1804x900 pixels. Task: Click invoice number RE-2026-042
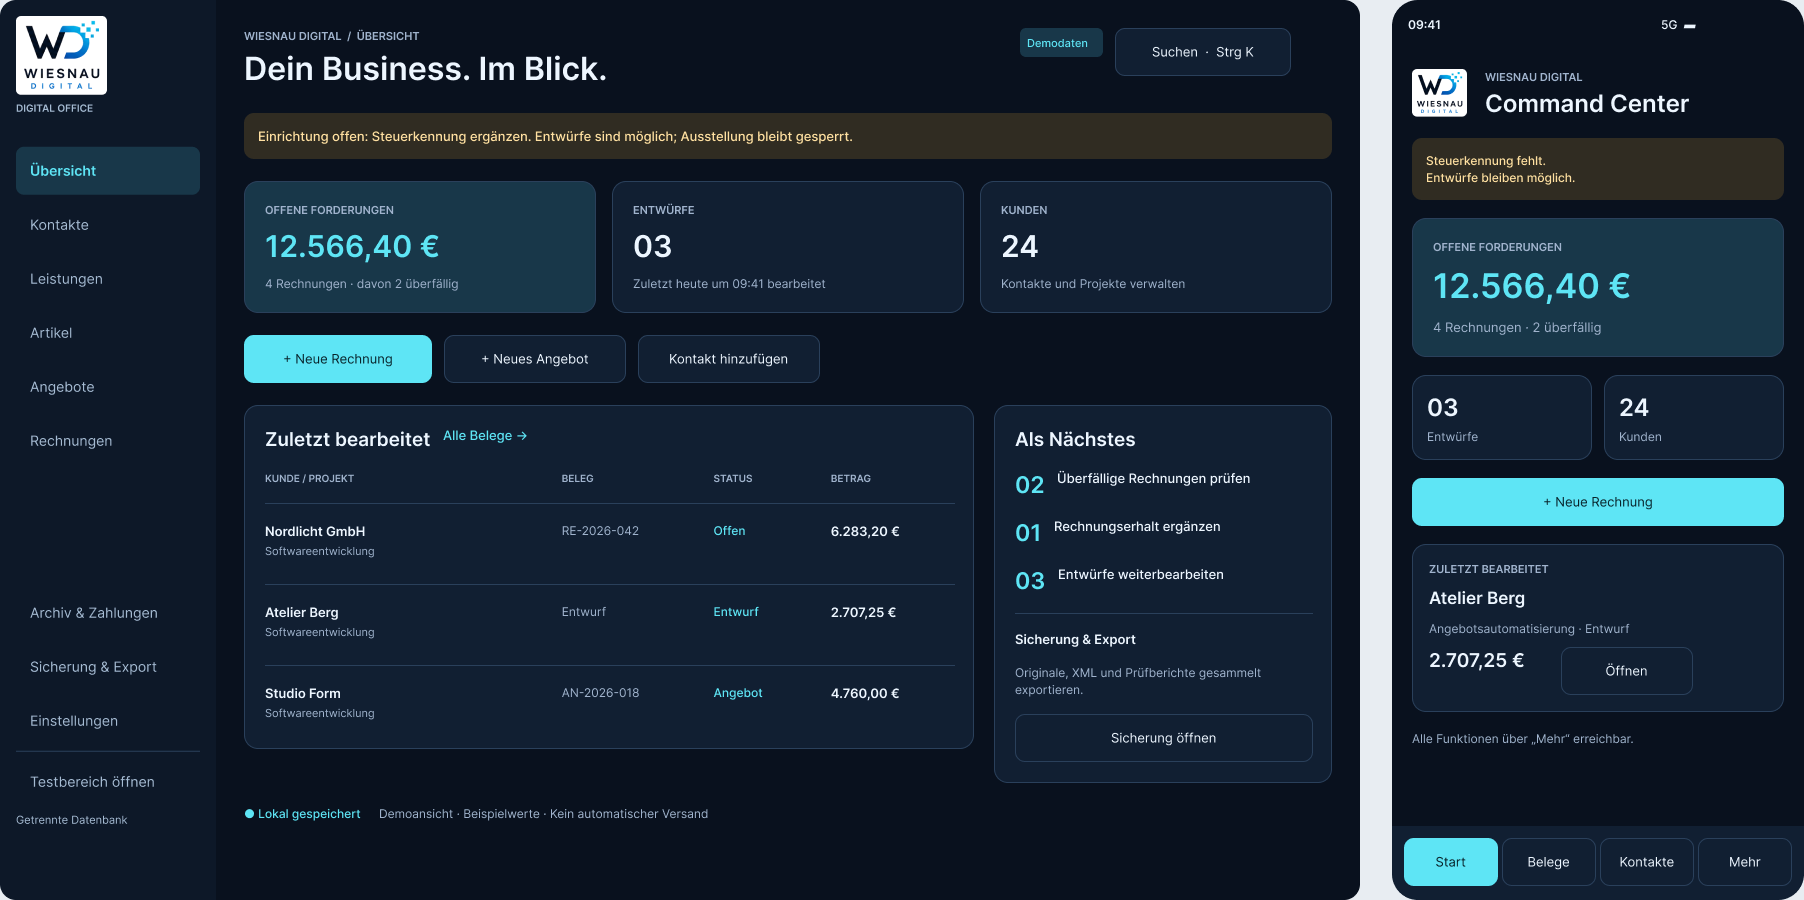click(600, 531)
